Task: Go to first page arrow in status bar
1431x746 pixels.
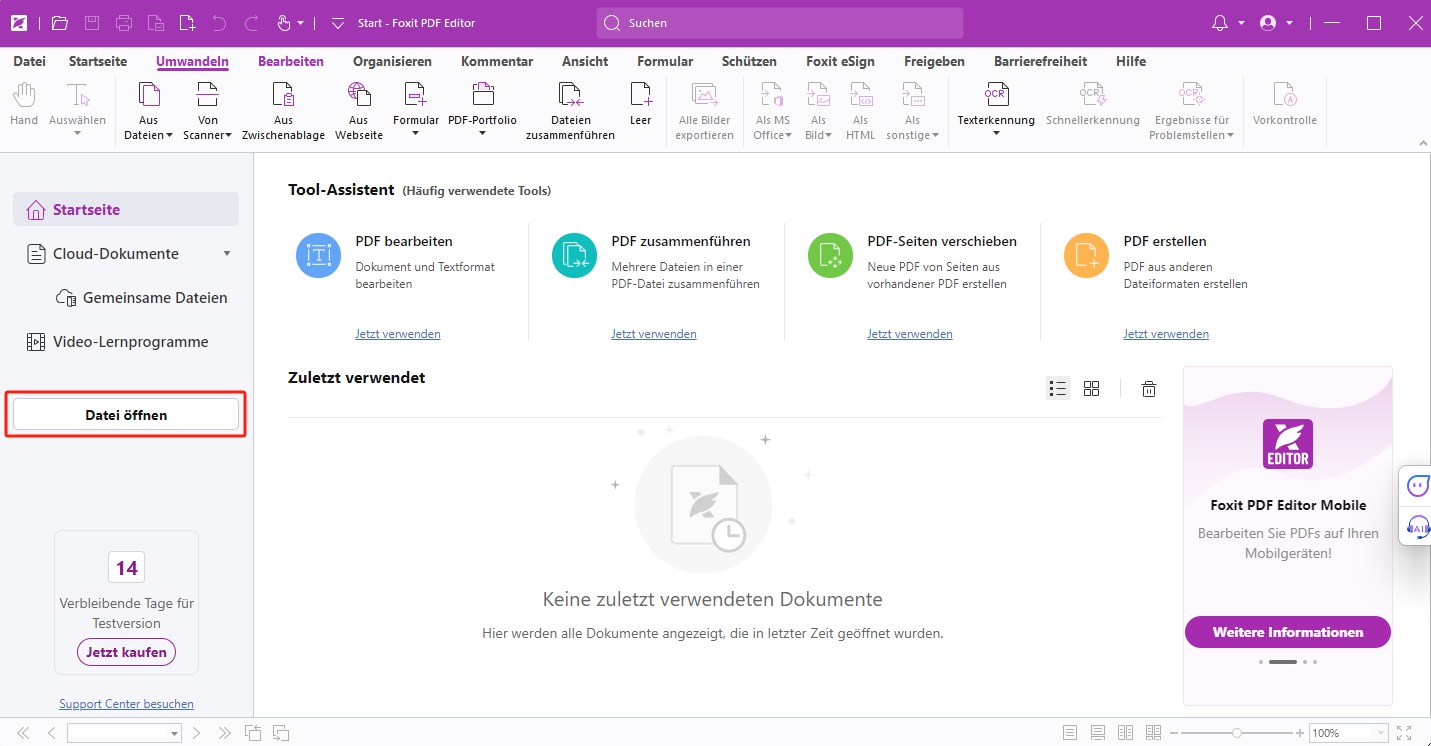Action: tap(23, 733)
